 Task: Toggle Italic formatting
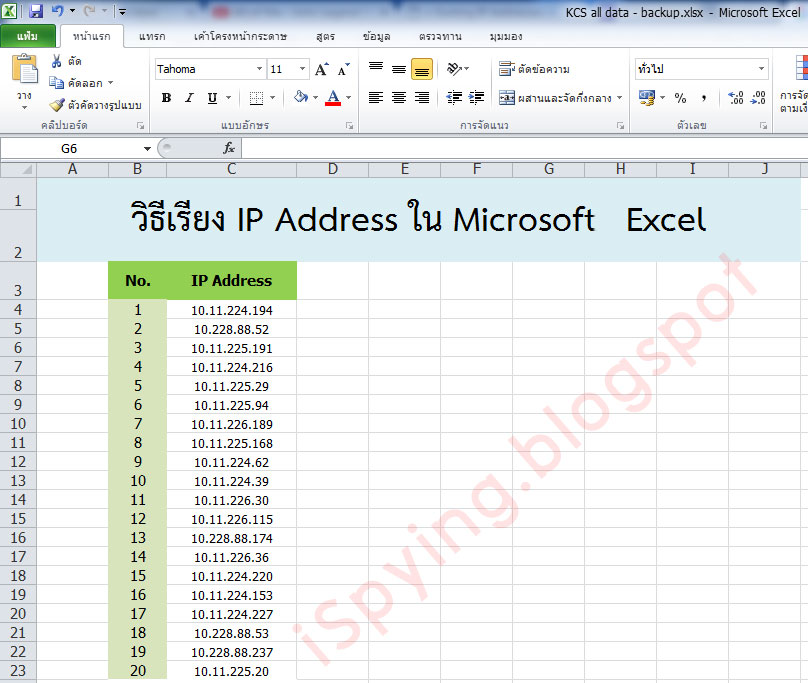(x=187, y=97)
